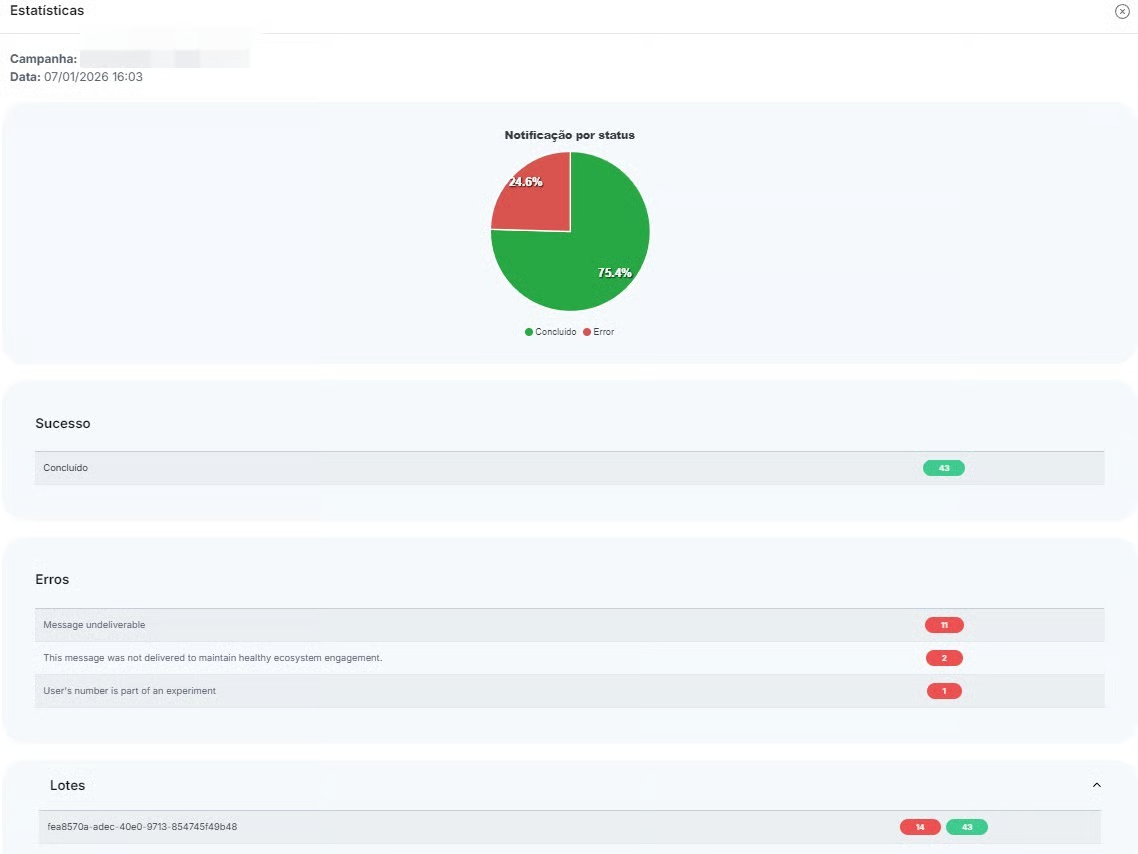Image resolution: width=1138 pixels, height=854 pixels.
Task: Click the green 43 badge in Lotes row
Action: click(x=966, y=827)
